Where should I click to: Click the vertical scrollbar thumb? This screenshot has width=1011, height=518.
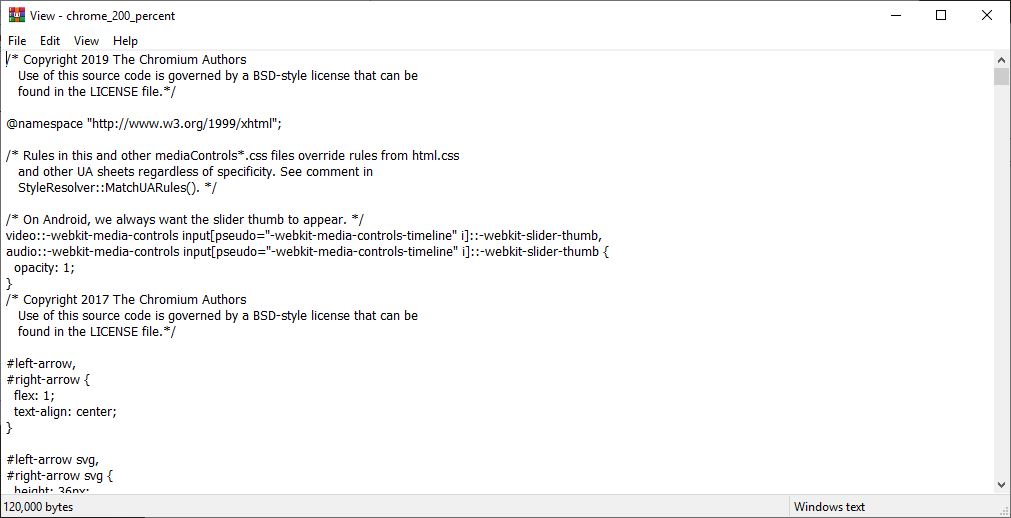(x=1001, y=76)
